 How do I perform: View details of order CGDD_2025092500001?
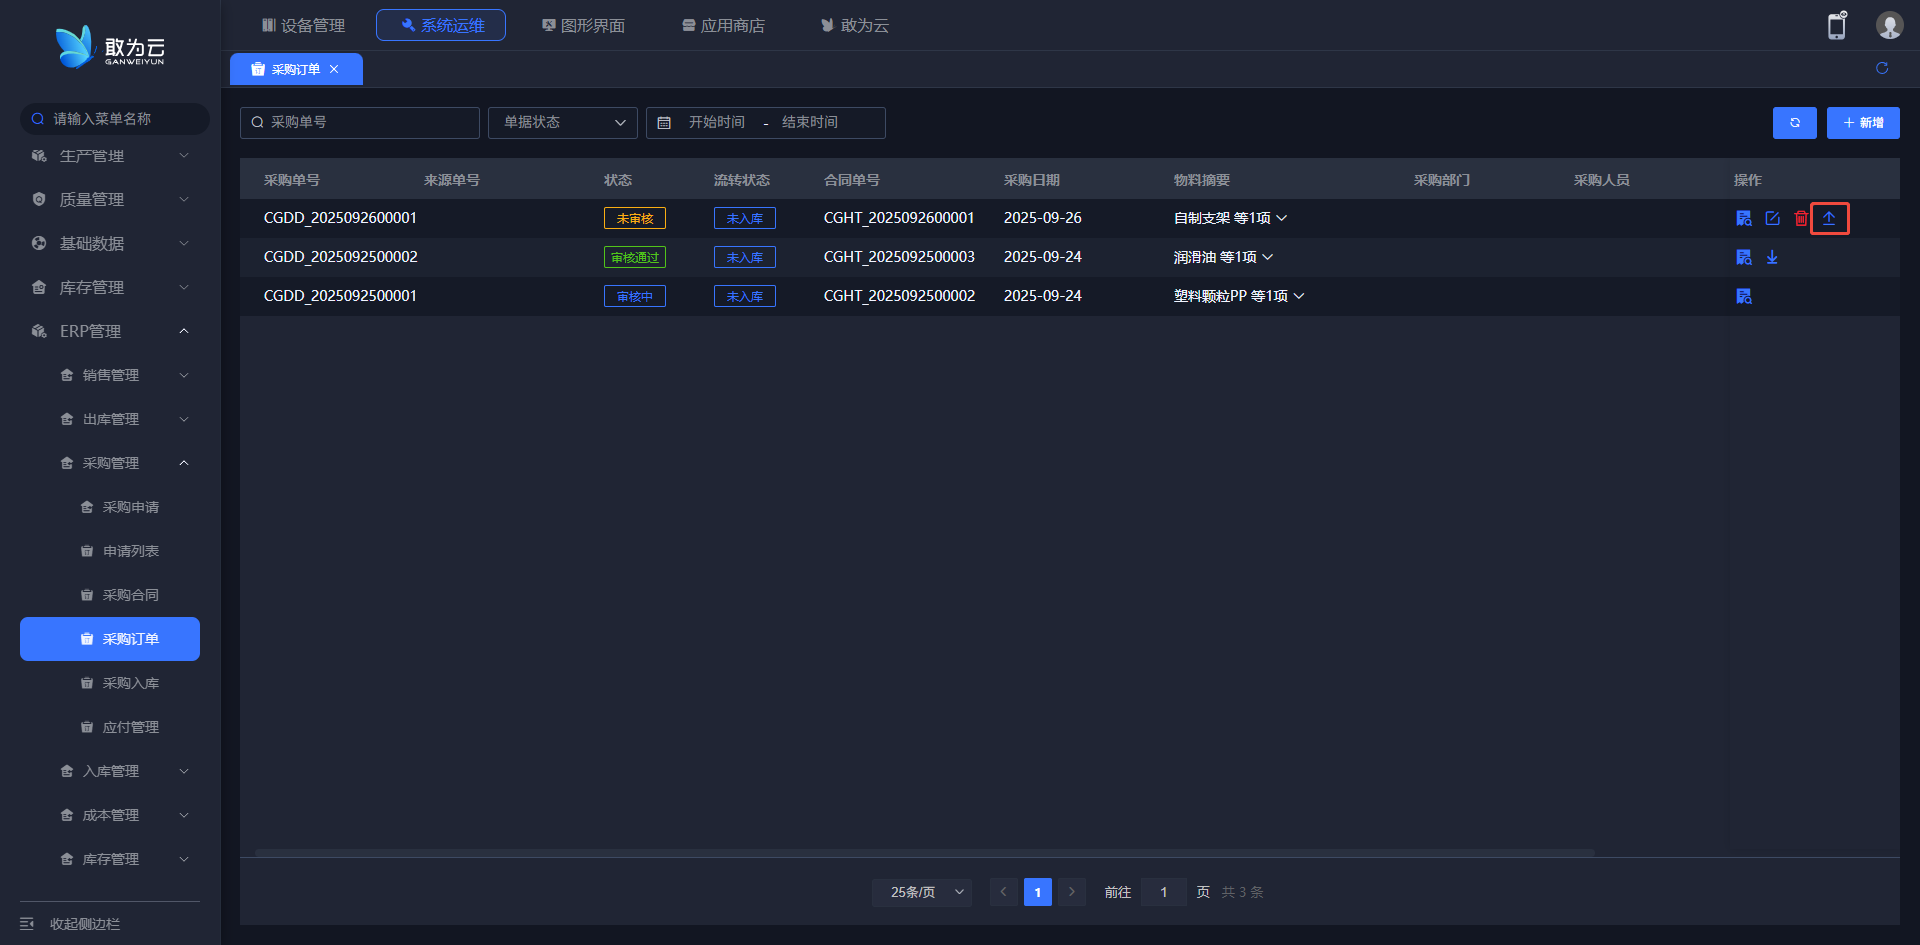pos(1744,296)
